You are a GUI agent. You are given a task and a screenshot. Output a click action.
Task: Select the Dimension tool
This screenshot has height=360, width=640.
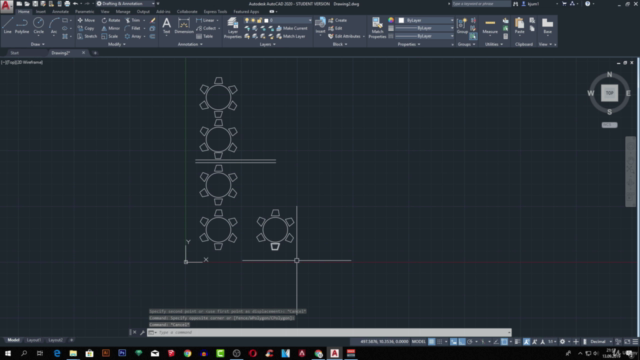tap(184, 25)
